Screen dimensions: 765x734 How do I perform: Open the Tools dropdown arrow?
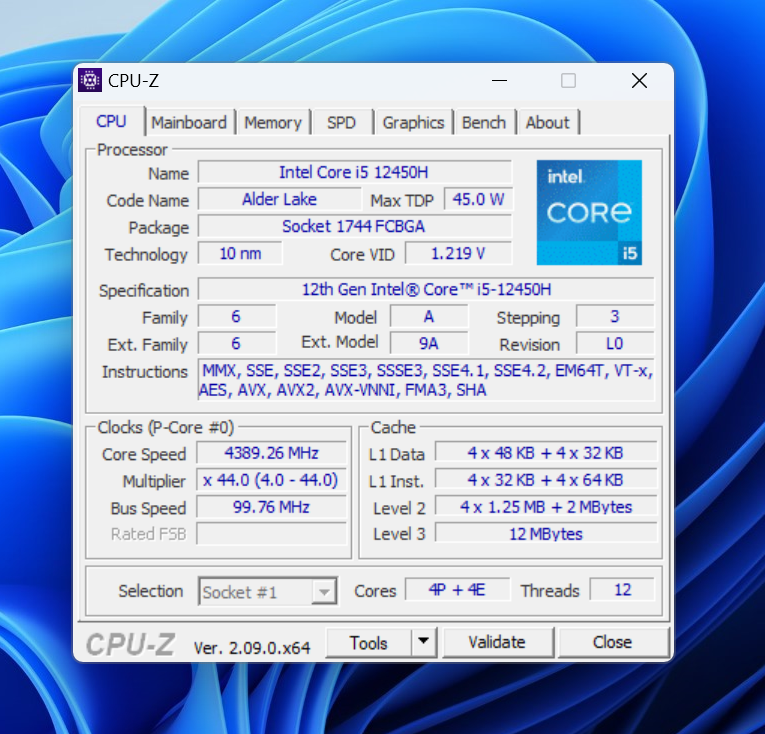coord(423,642)
